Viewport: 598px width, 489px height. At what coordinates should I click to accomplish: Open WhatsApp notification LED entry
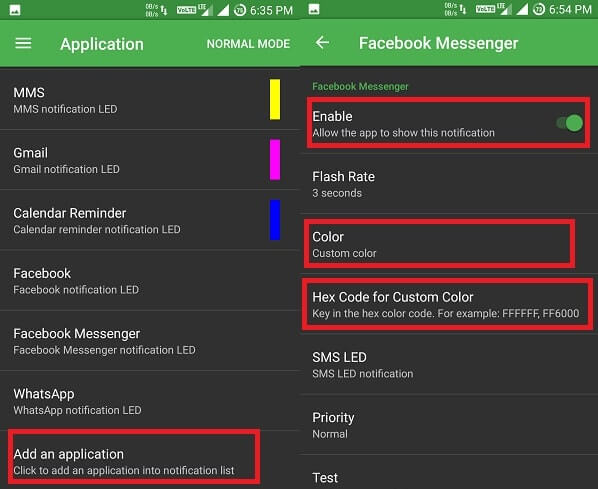150,401
